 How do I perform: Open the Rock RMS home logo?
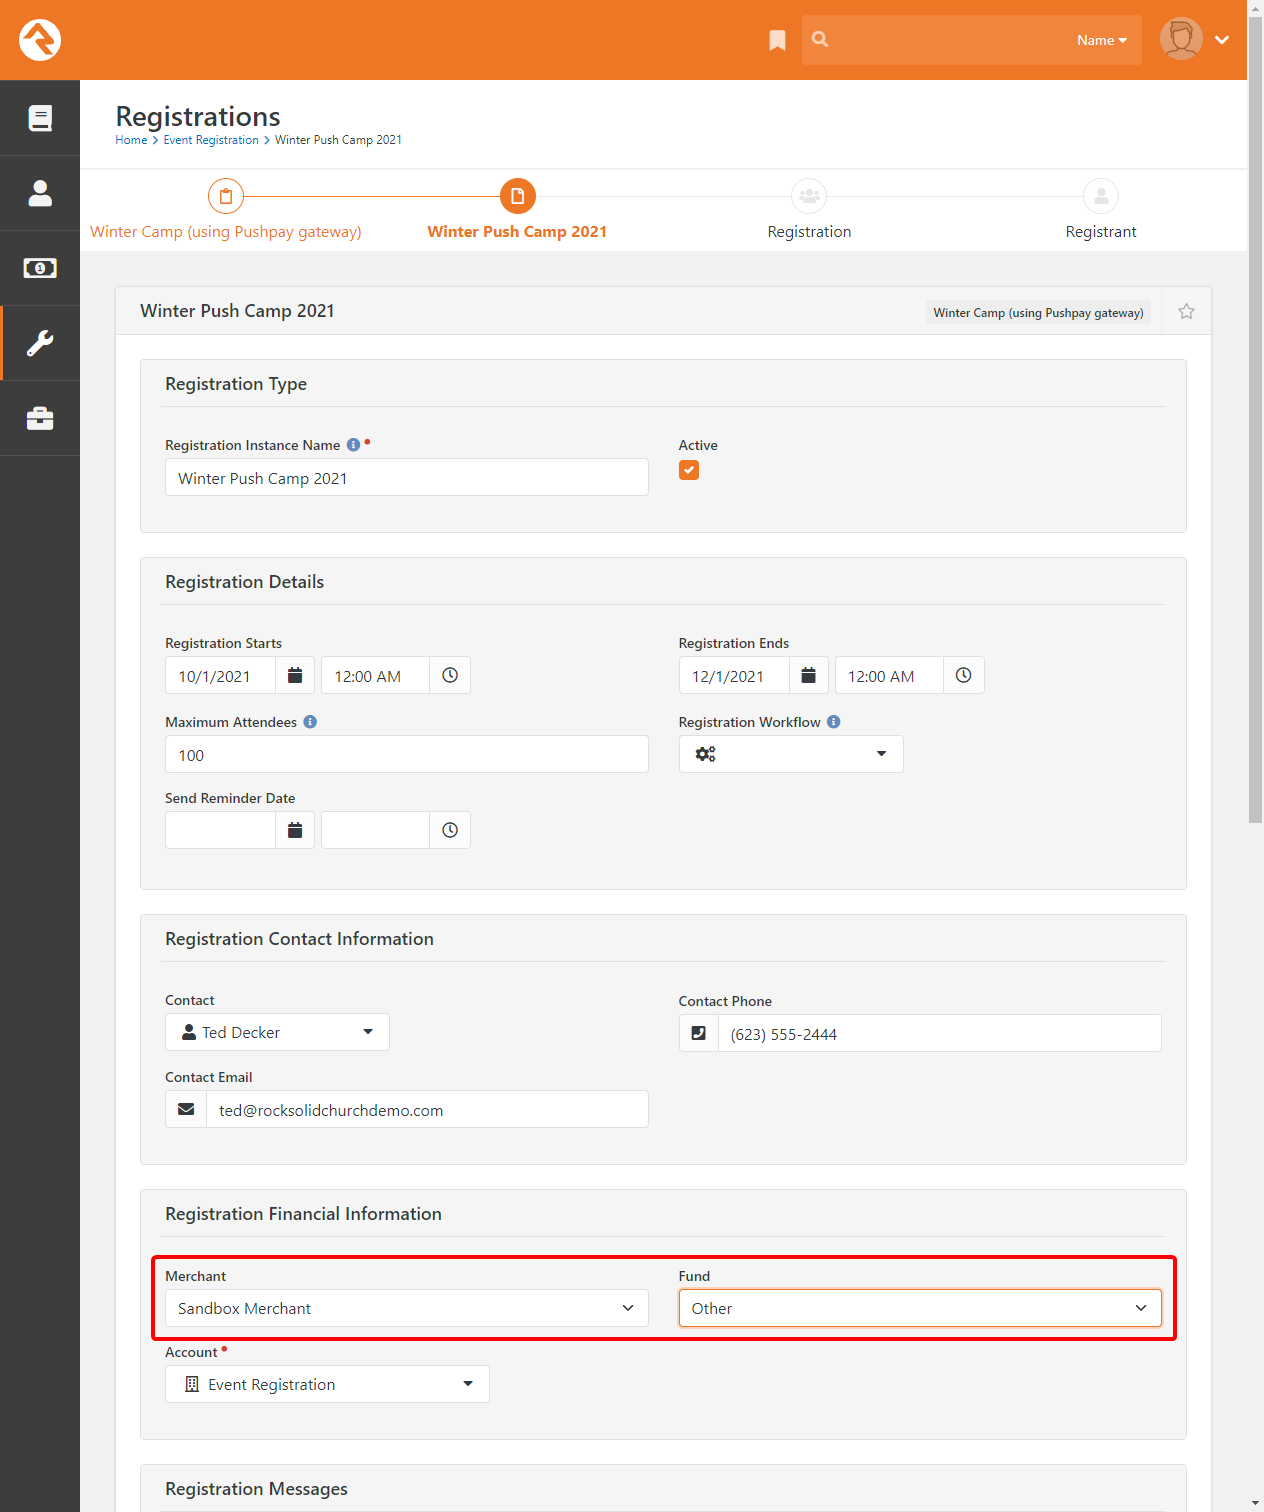point(40,40)
